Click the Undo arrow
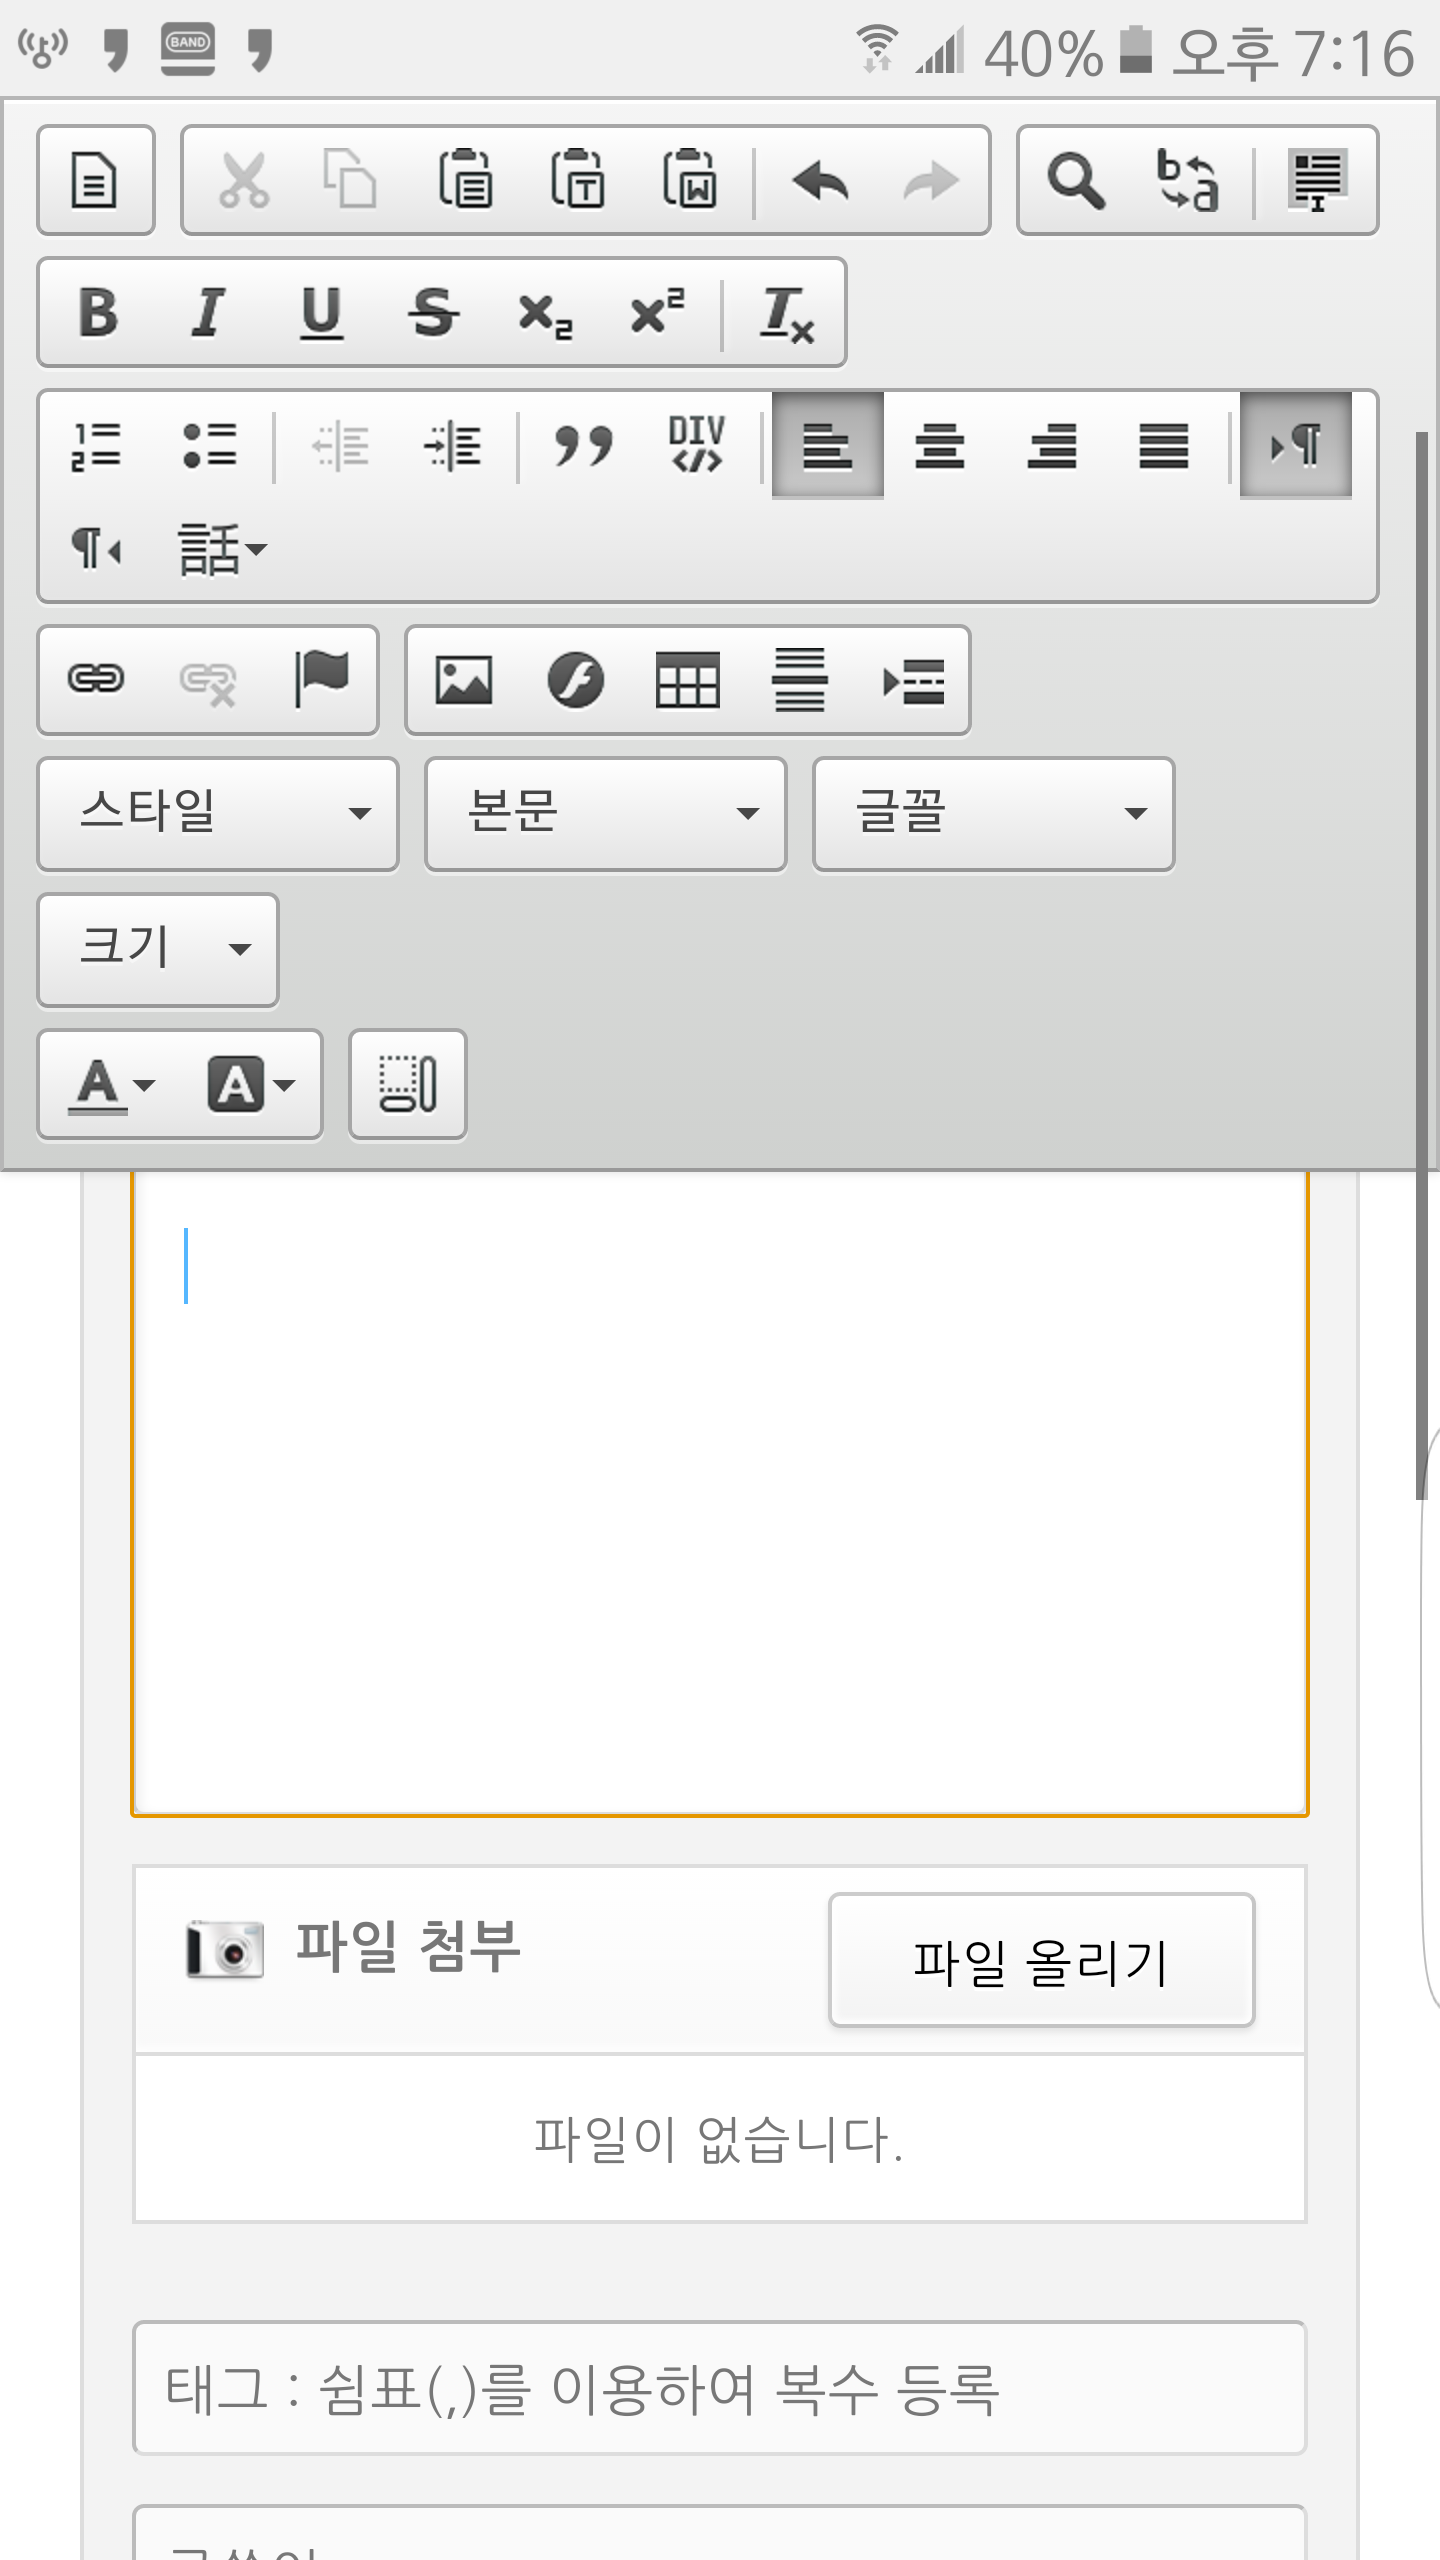This screenshot has width=1440, height=2560. click(820, 182)
